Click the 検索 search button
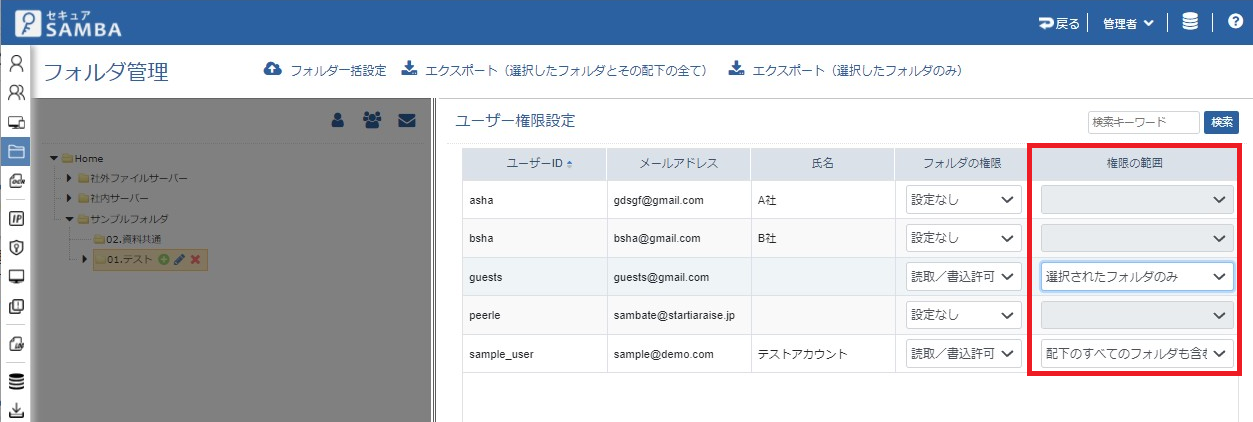Viewport: 1253px width, 422px height. click(1221, 122)
